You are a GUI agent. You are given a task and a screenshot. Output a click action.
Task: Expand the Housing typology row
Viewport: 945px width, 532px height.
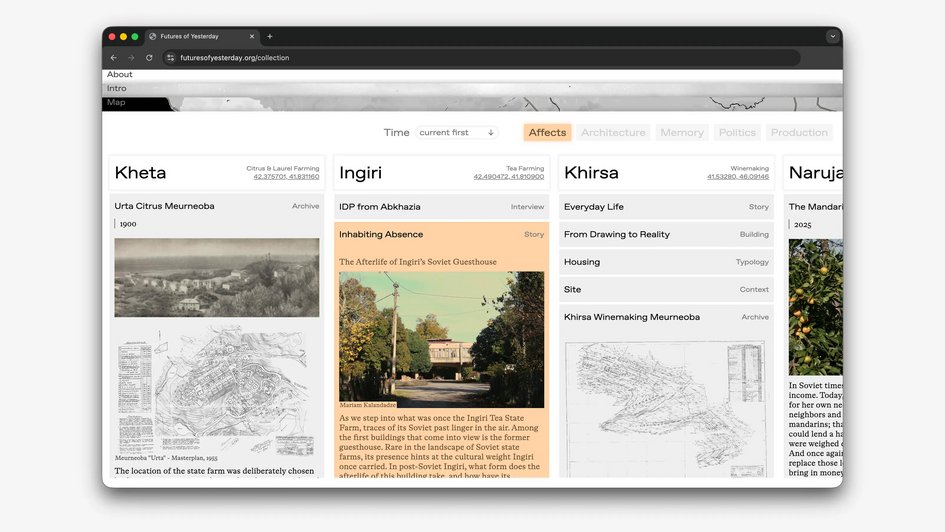667,262
